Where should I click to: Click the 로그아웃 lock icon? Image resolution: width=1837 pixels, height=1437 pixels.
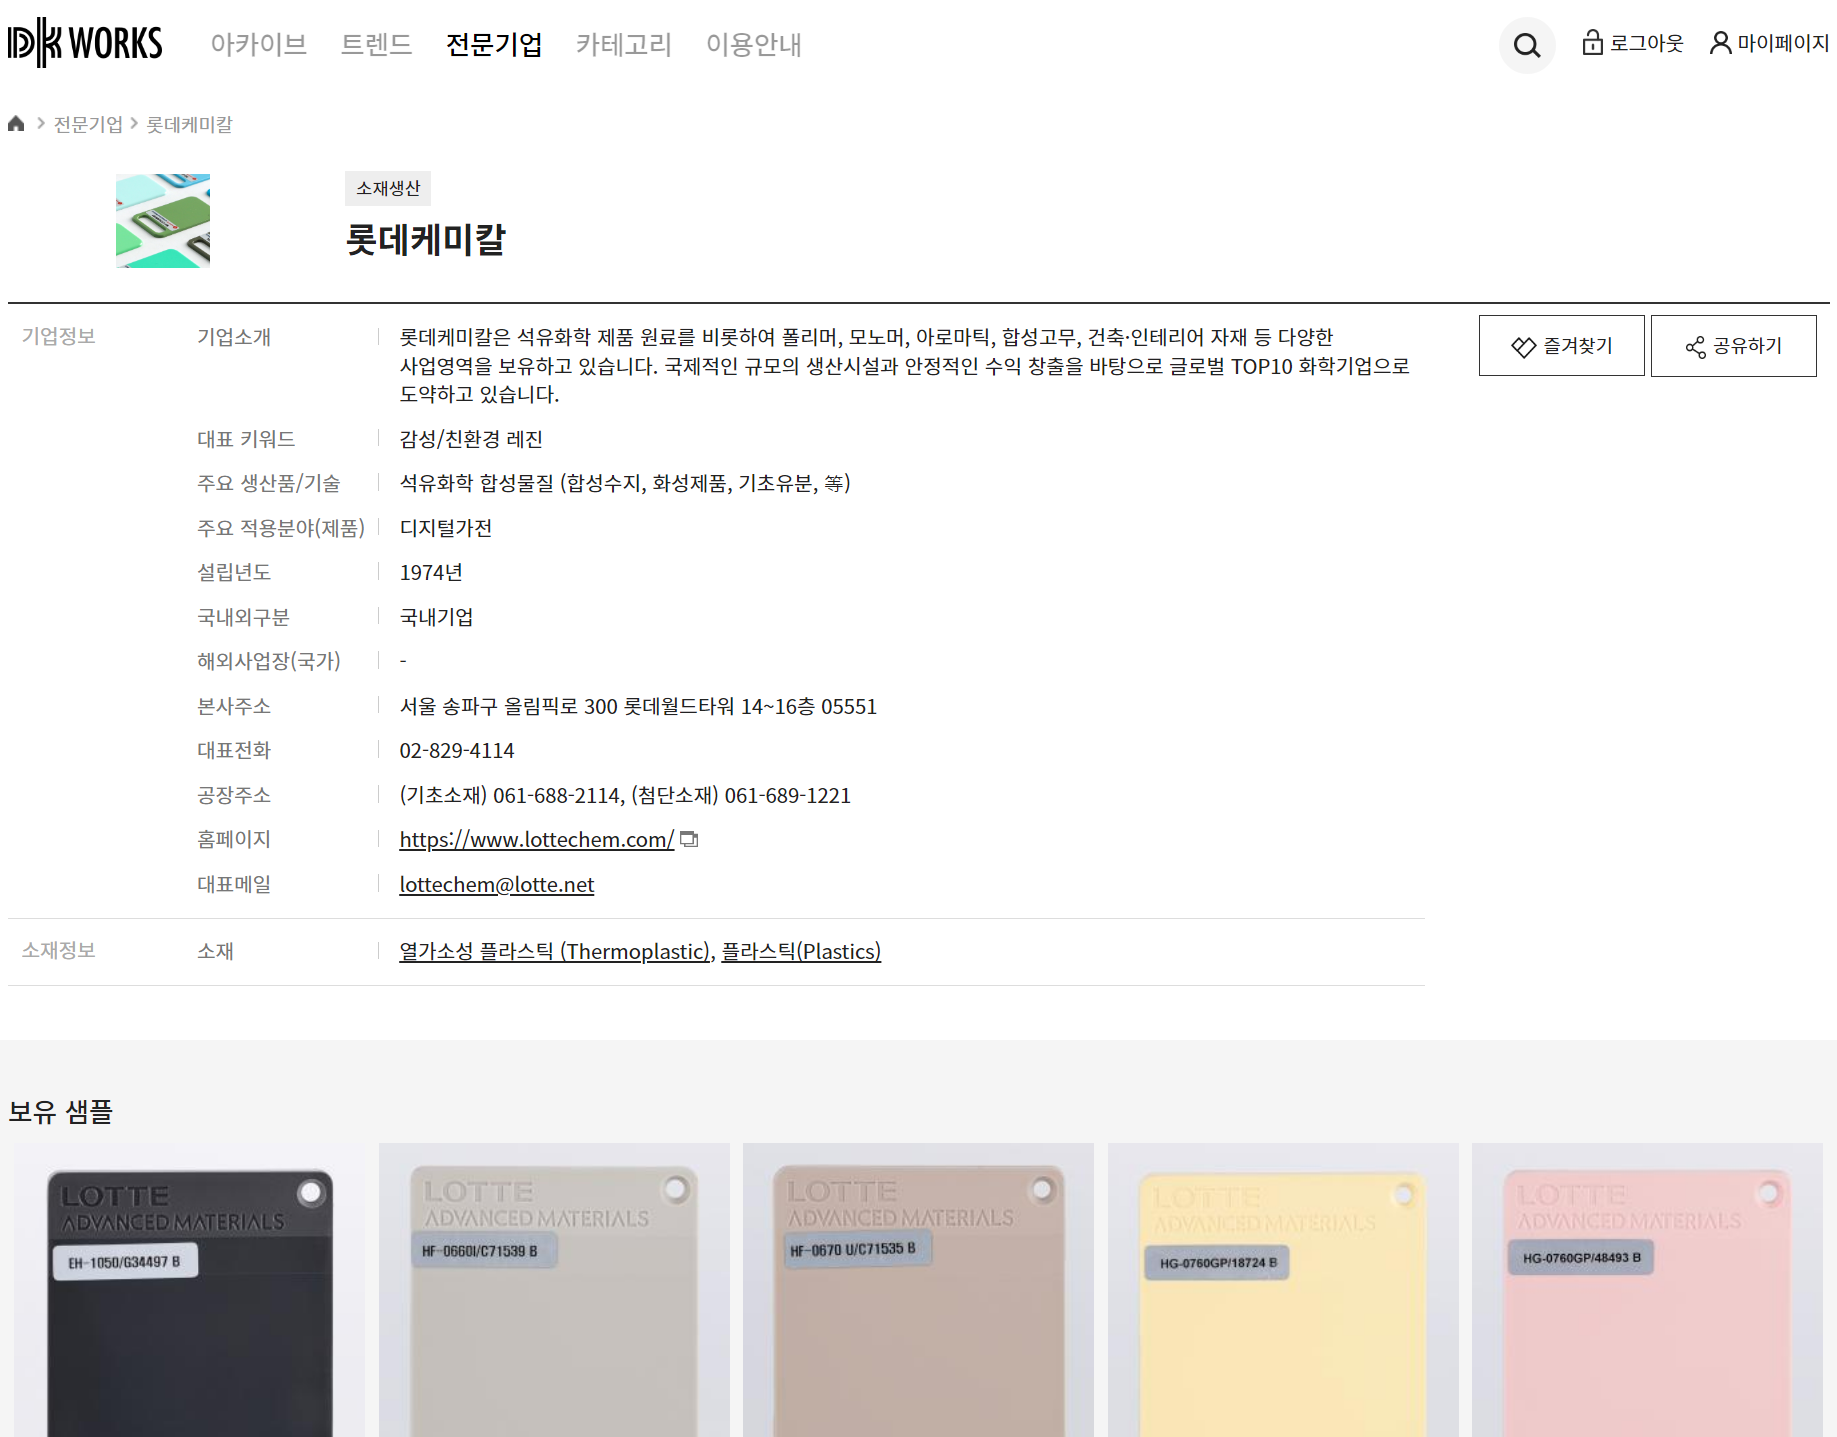click(1592, 43)
